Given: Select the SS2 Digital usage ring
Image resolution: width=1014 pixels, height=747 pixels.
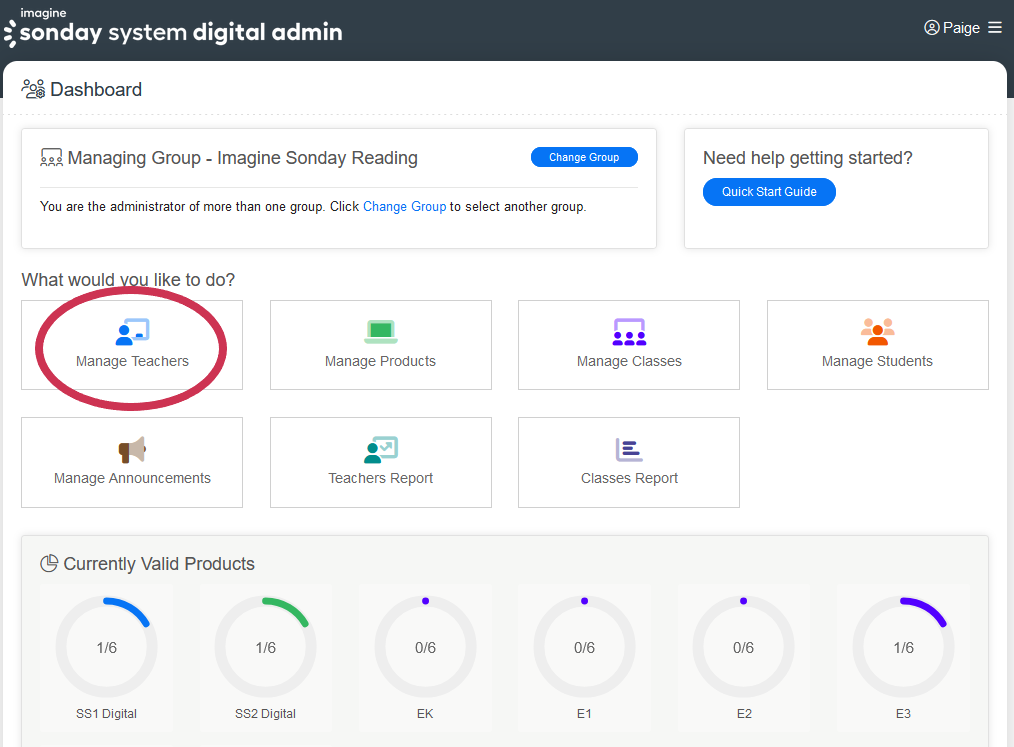Looking at the screenshot, I should coord(265,648).
